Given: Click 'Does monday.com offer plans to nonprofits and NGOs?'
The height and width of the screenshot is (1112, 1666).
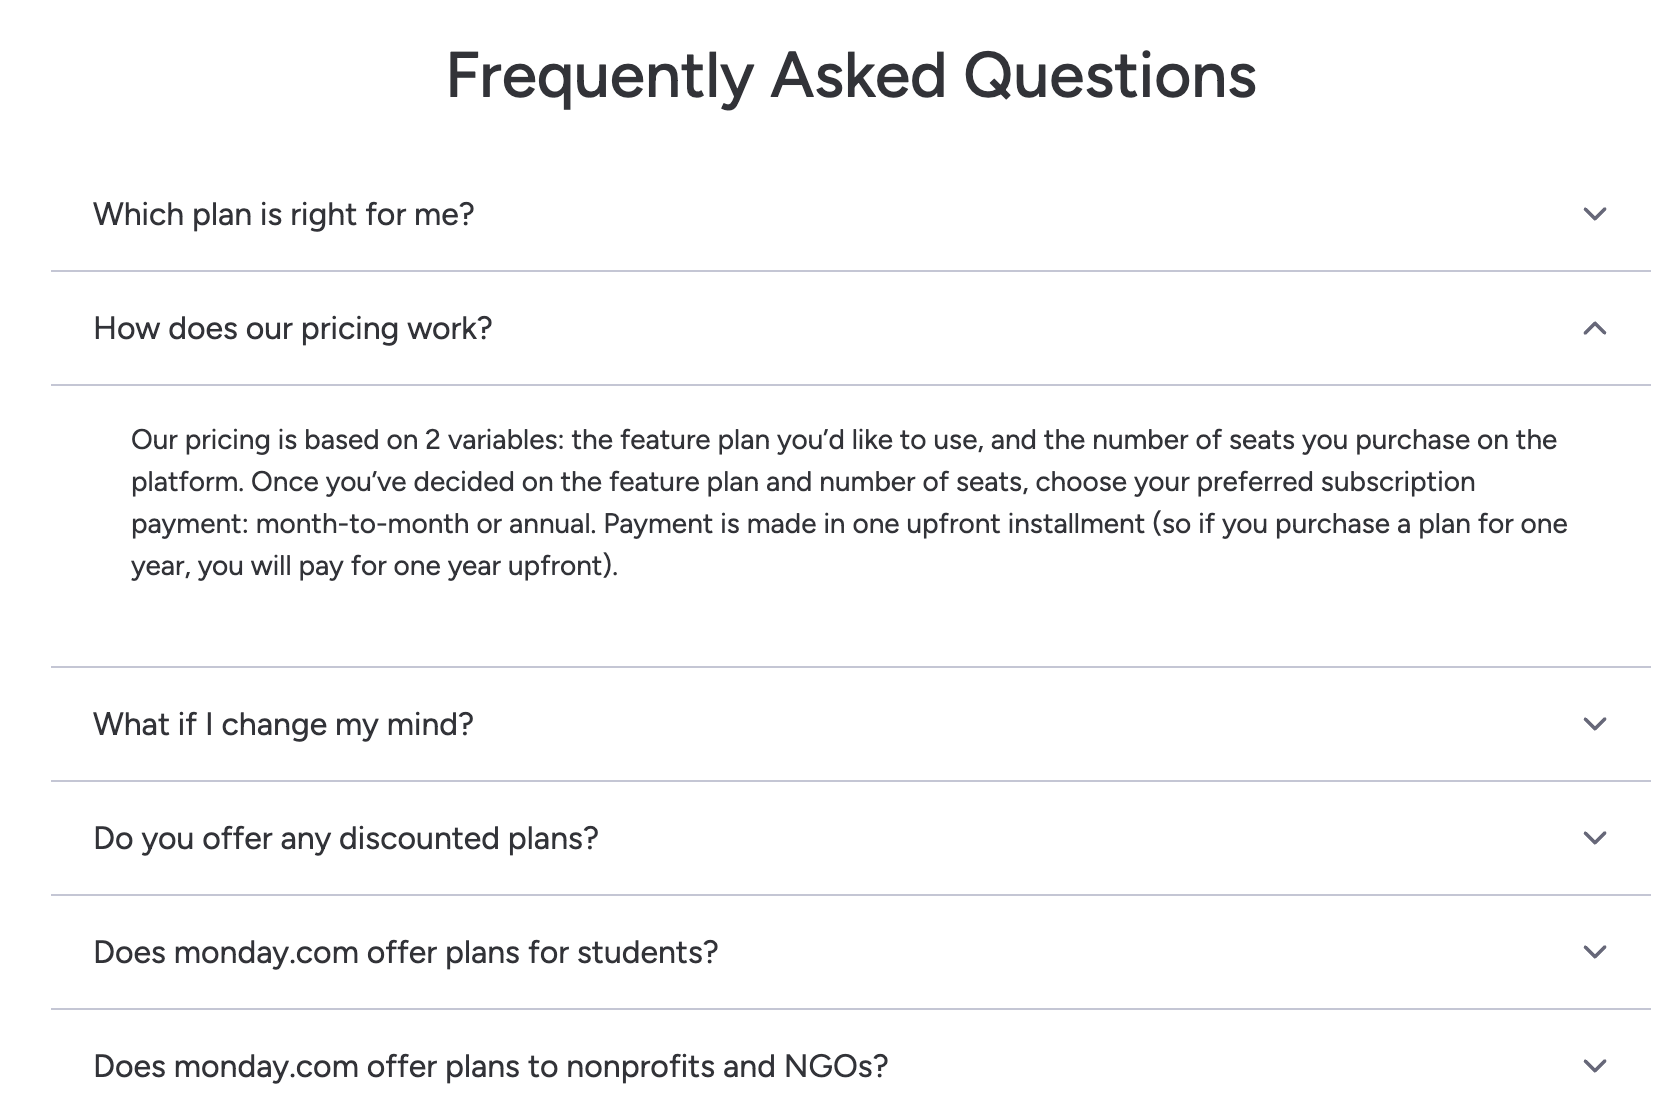Looking at the screenshot, I should click(490, 1066).
